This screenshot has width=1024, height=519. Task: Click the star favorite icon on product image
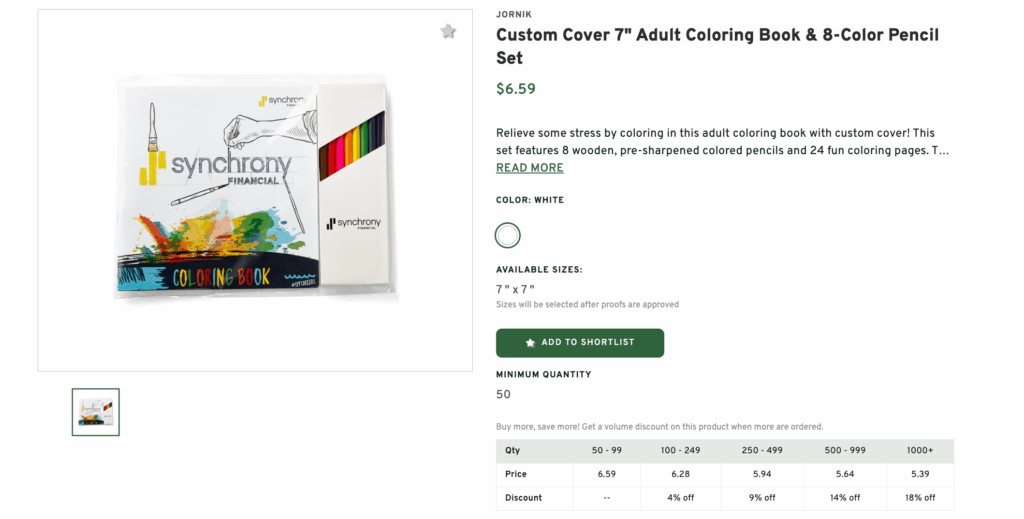(448, 32)
